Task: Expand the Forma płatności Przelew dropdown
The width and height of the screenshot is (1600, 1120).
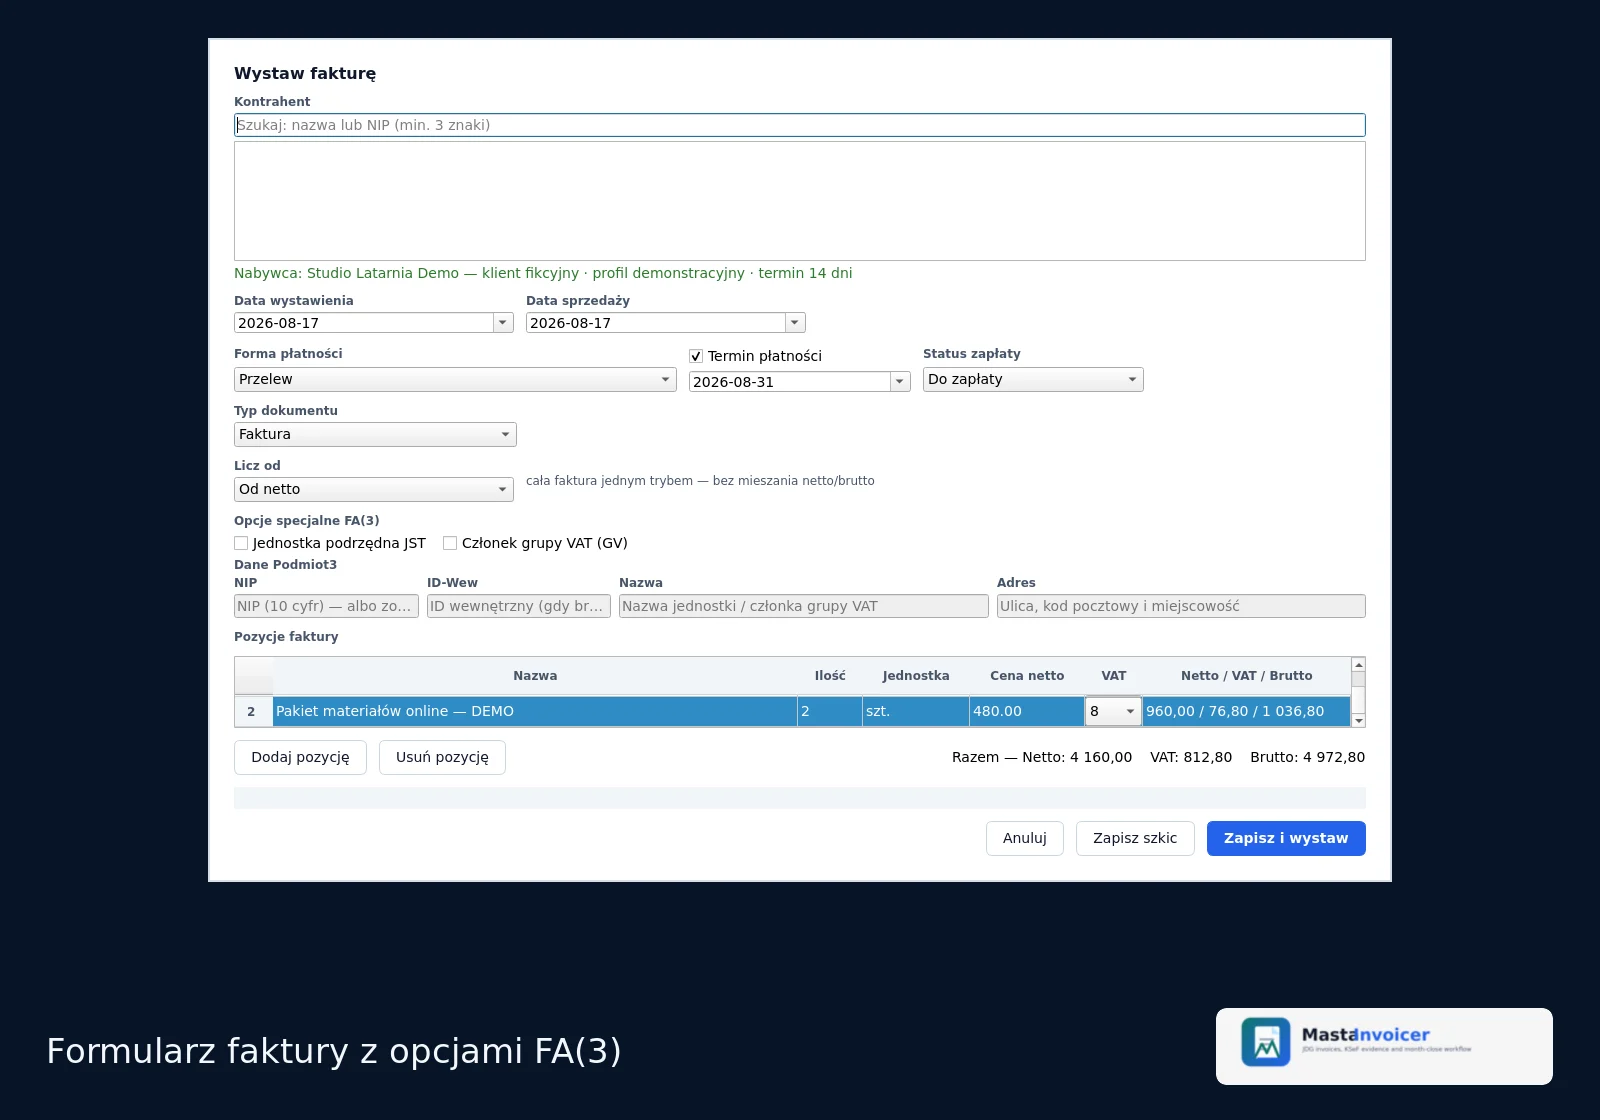Action: tap(455, 380)
